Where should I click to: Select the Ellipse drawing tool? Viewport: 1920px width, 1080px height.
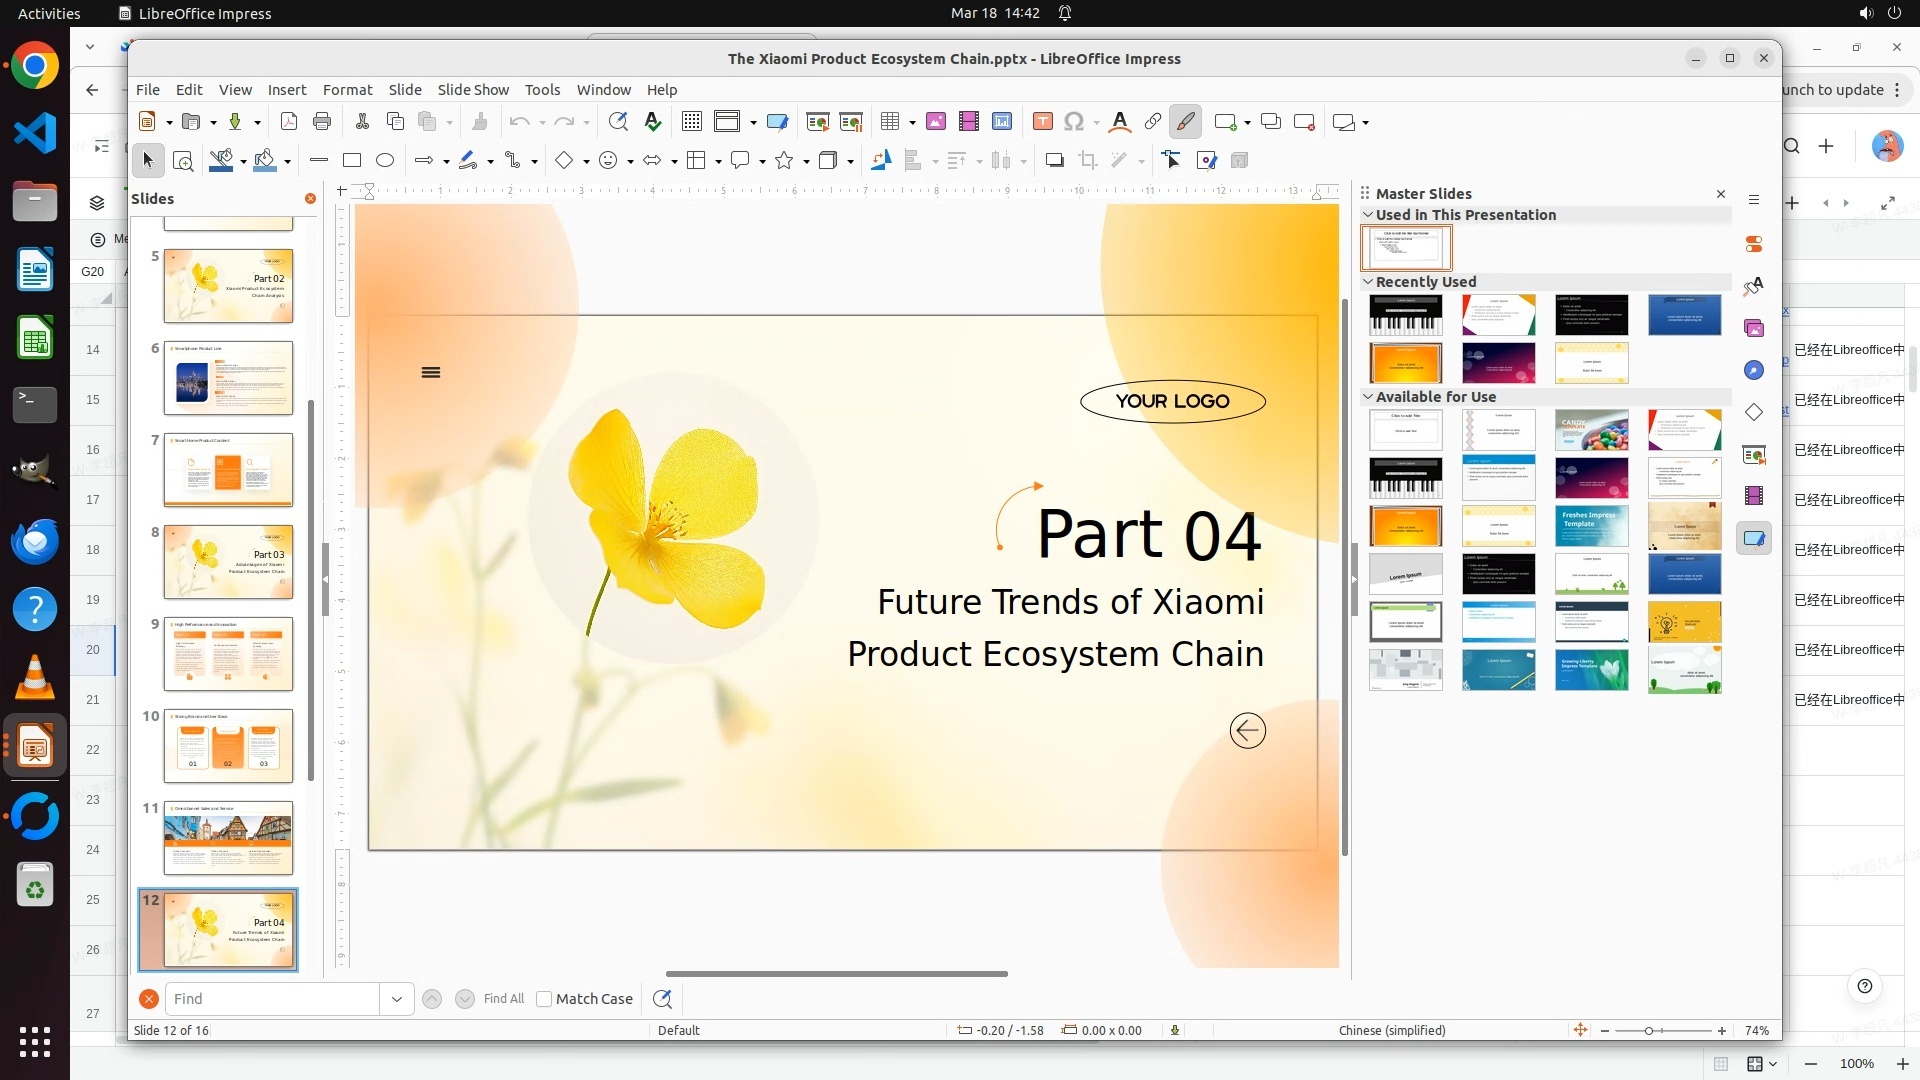pyautogui.click(x=385, y=160)
